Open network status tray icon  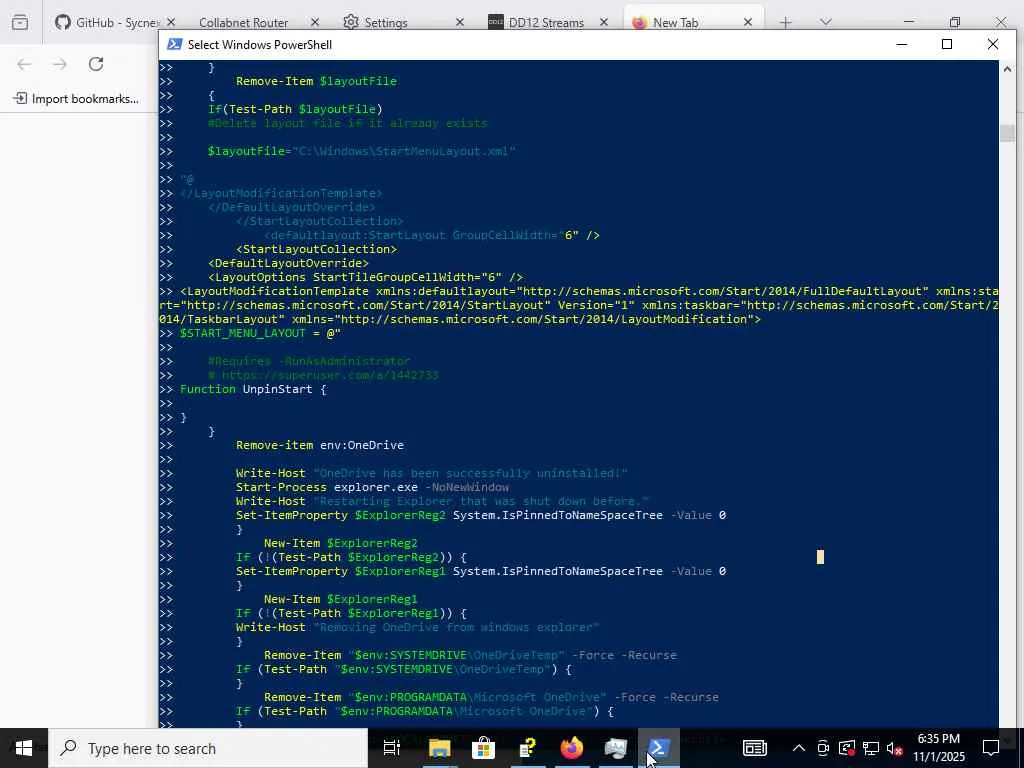coord(871,748)
